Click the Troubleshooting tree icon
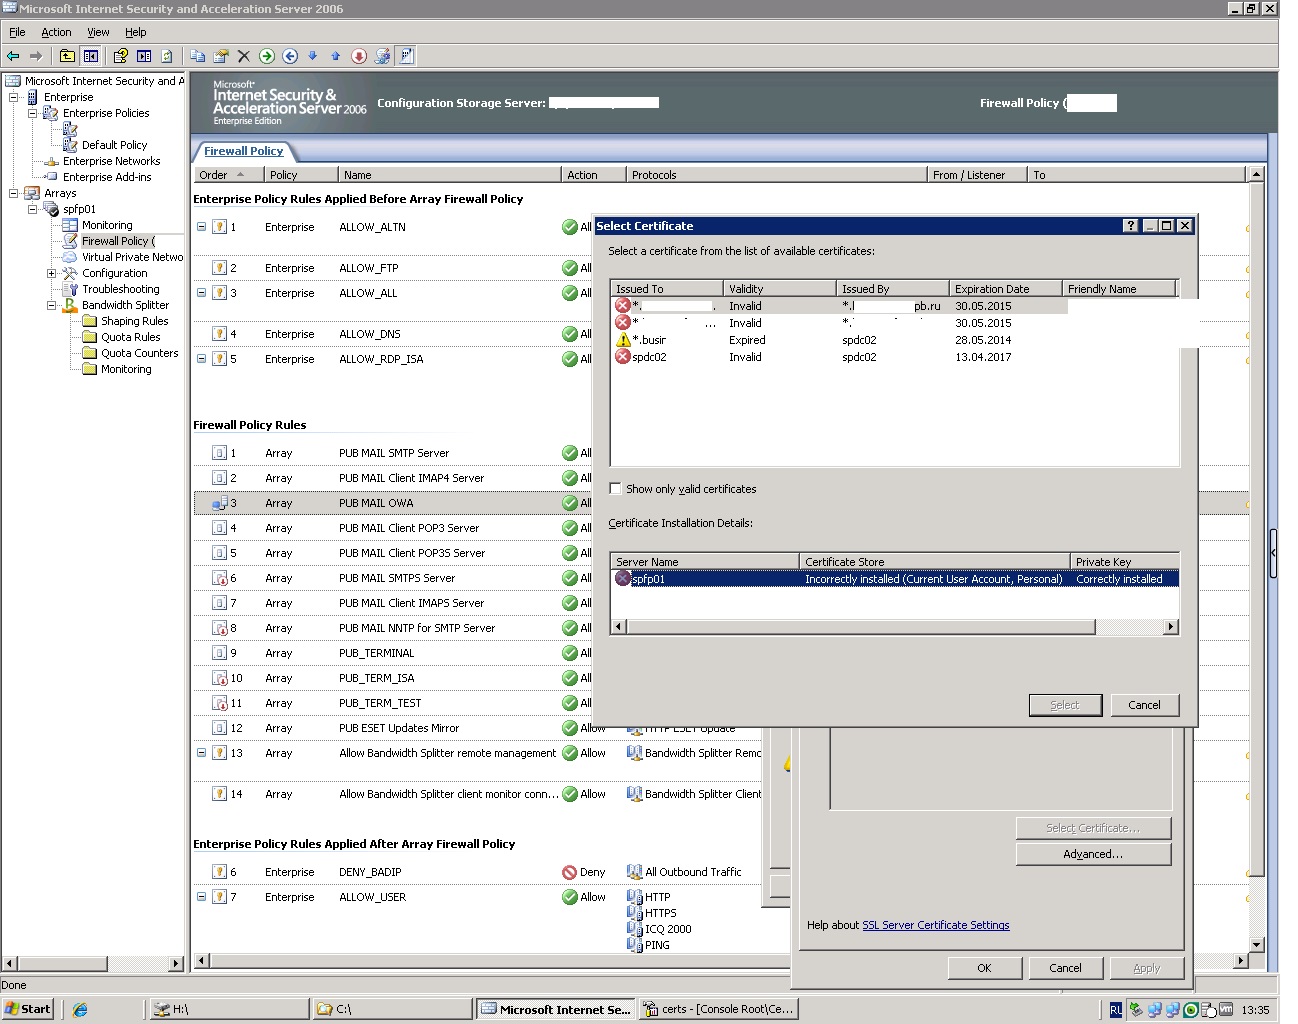Viewport: 1298px width, 1024px height. point(71,289)
